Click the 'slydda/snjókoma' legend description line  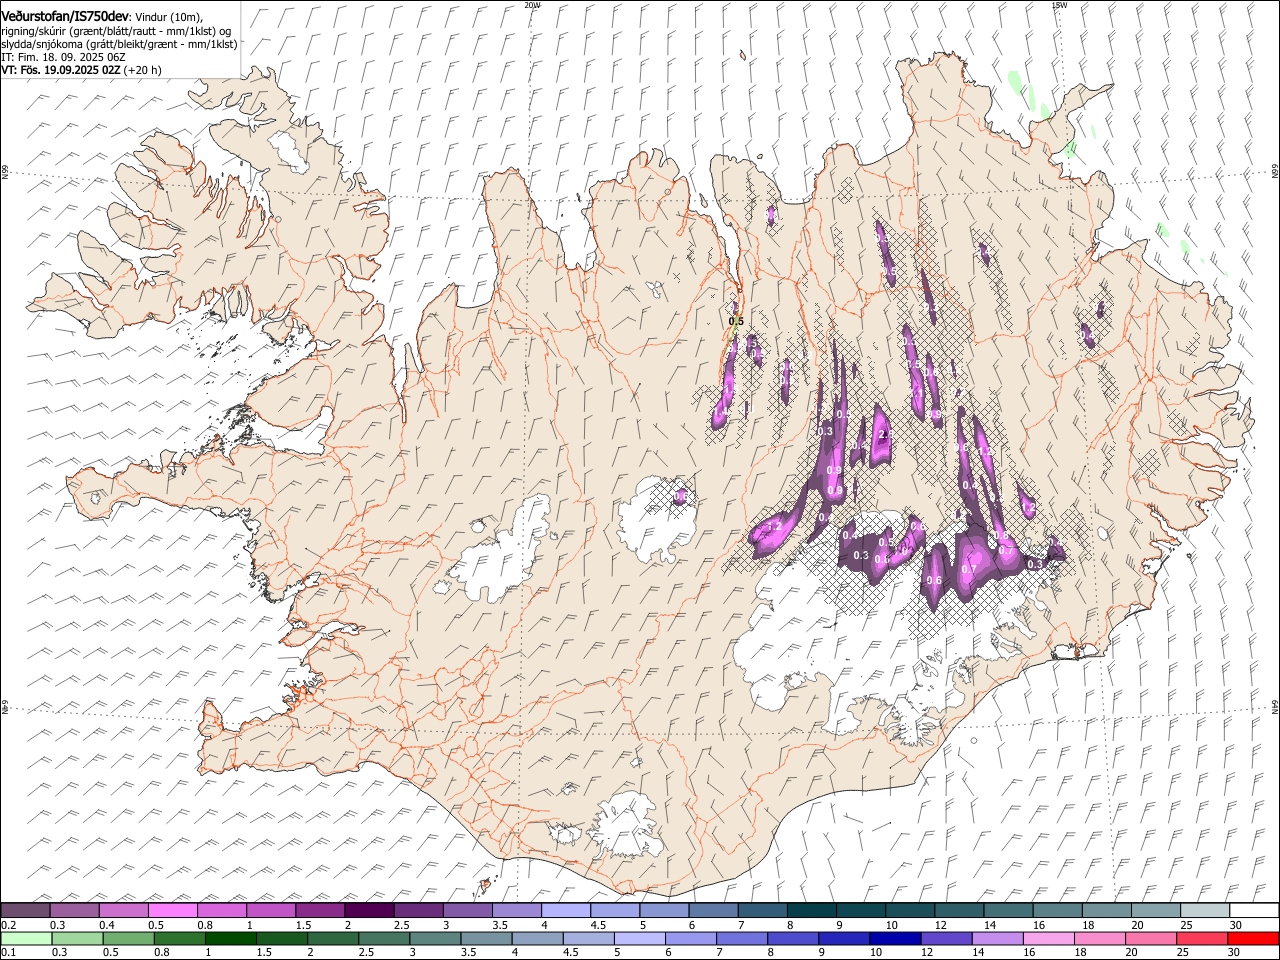[119, 44]
